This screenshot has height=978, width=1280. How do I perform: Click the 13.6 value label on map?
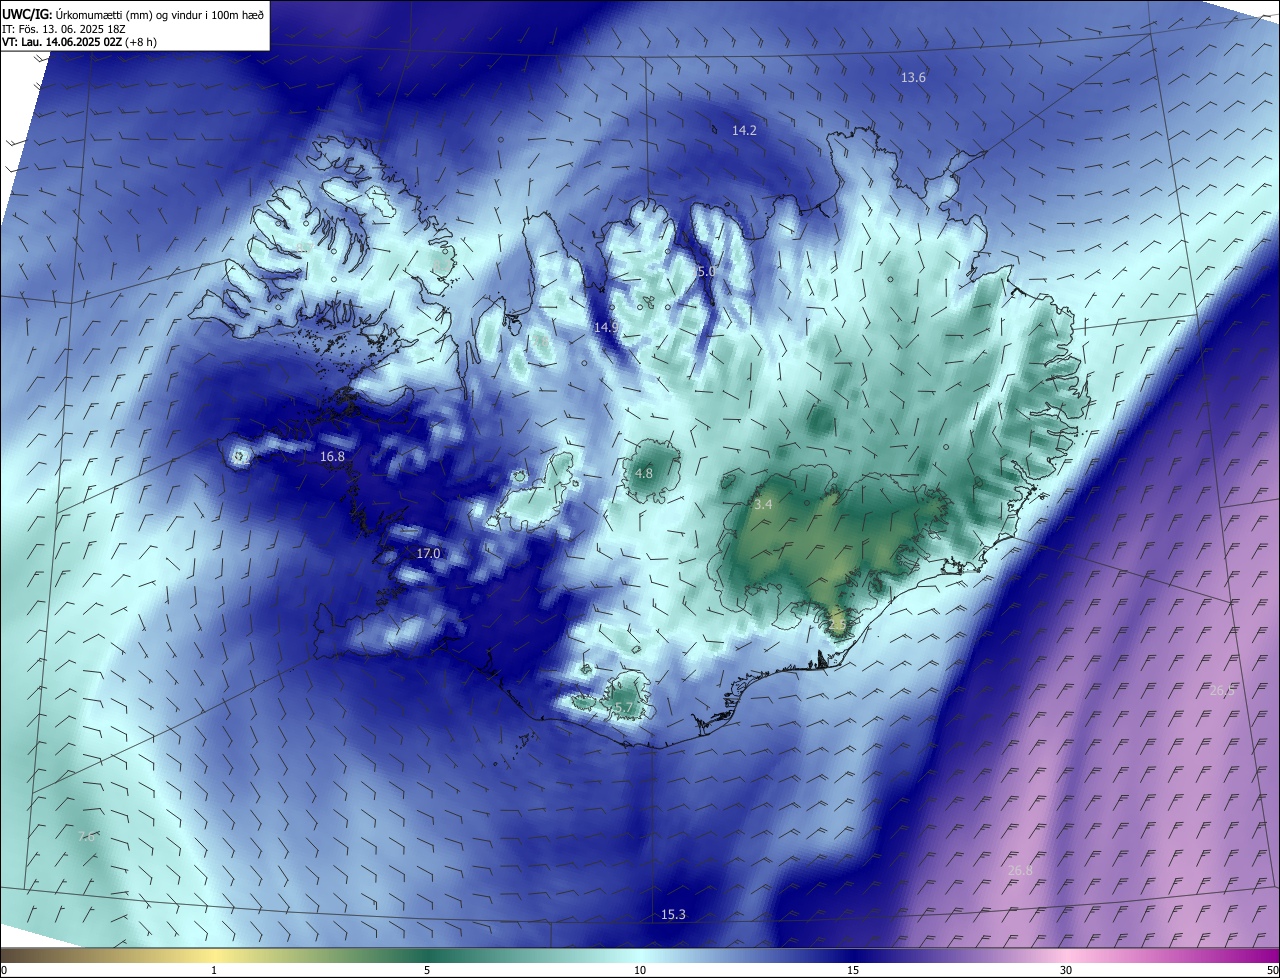point(913,78)
